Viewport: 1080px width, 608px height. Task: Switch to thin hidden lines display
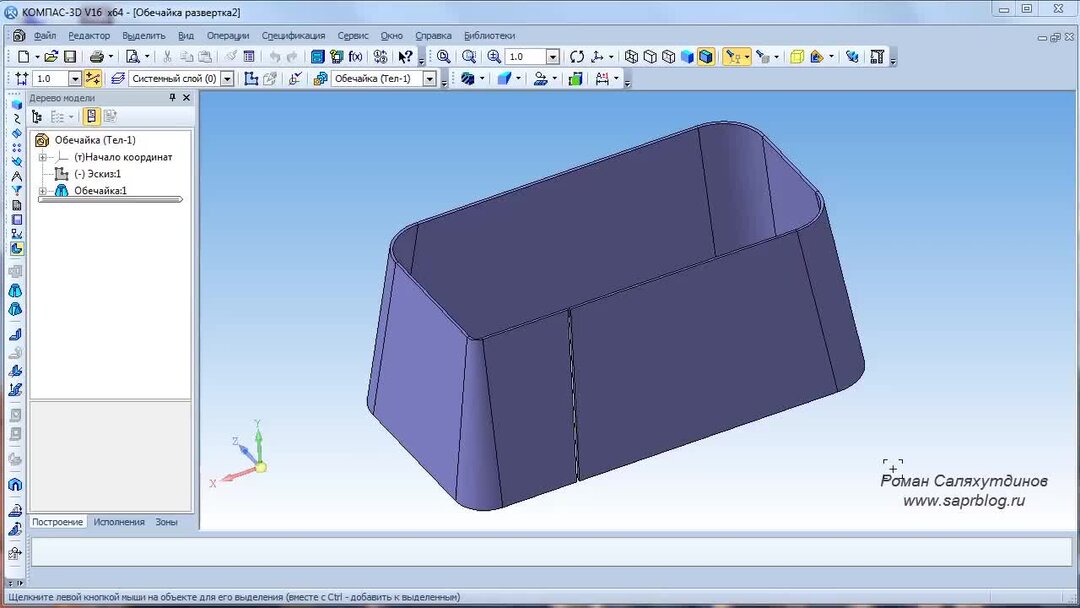click(668, 57)
